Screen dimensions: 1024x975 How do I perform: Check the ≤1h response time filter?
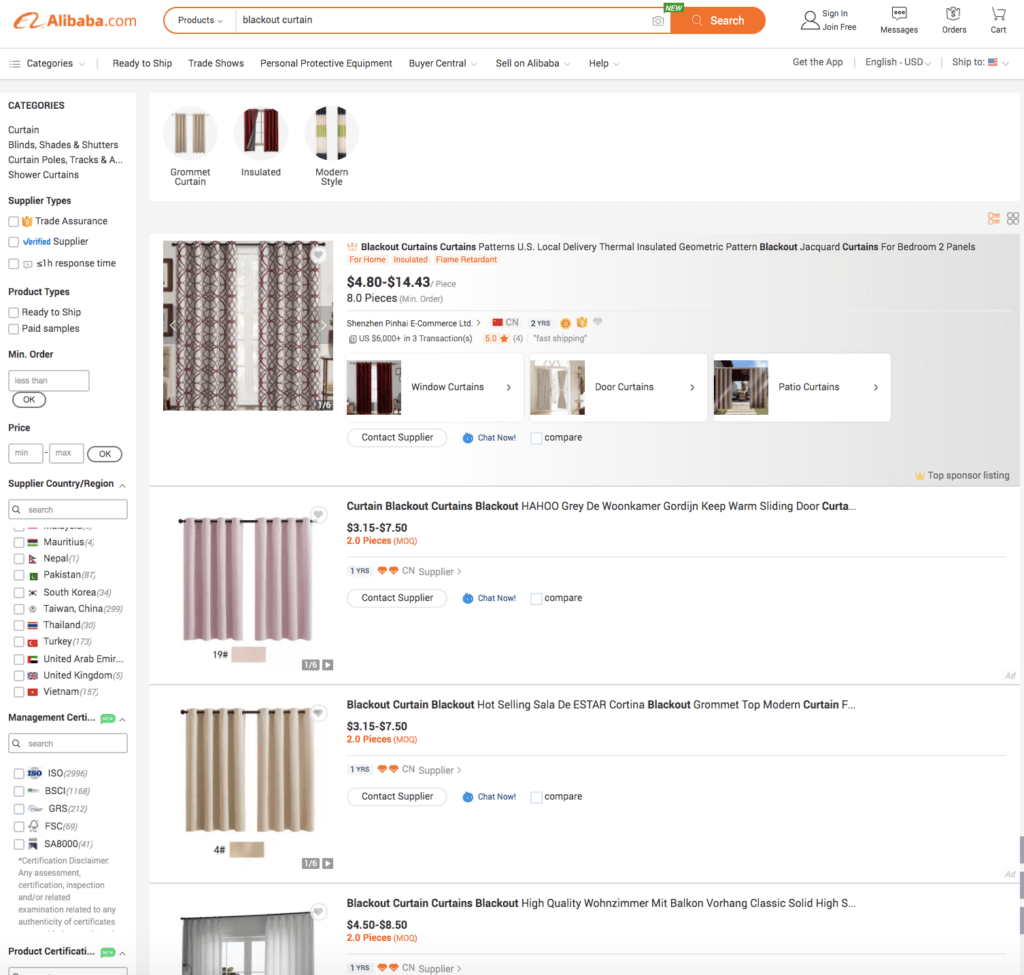pyautogui.click(x=13, y=264)
